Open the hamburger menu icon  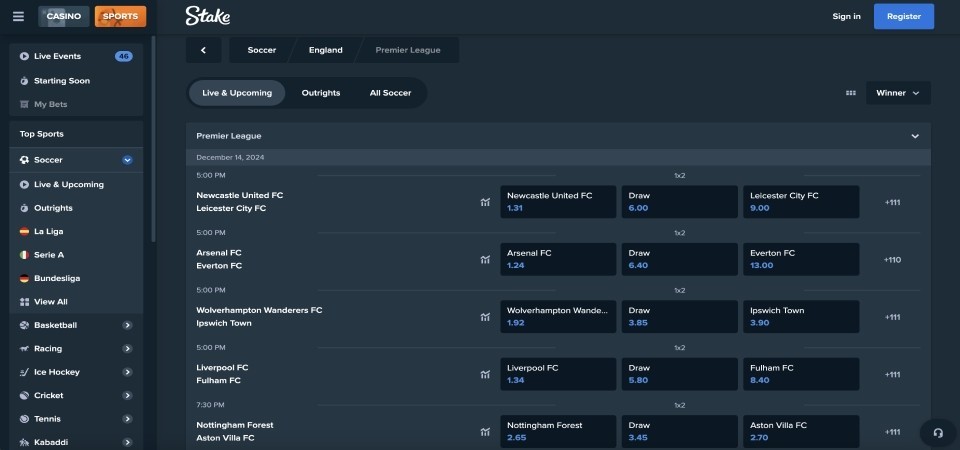(18, 17)
